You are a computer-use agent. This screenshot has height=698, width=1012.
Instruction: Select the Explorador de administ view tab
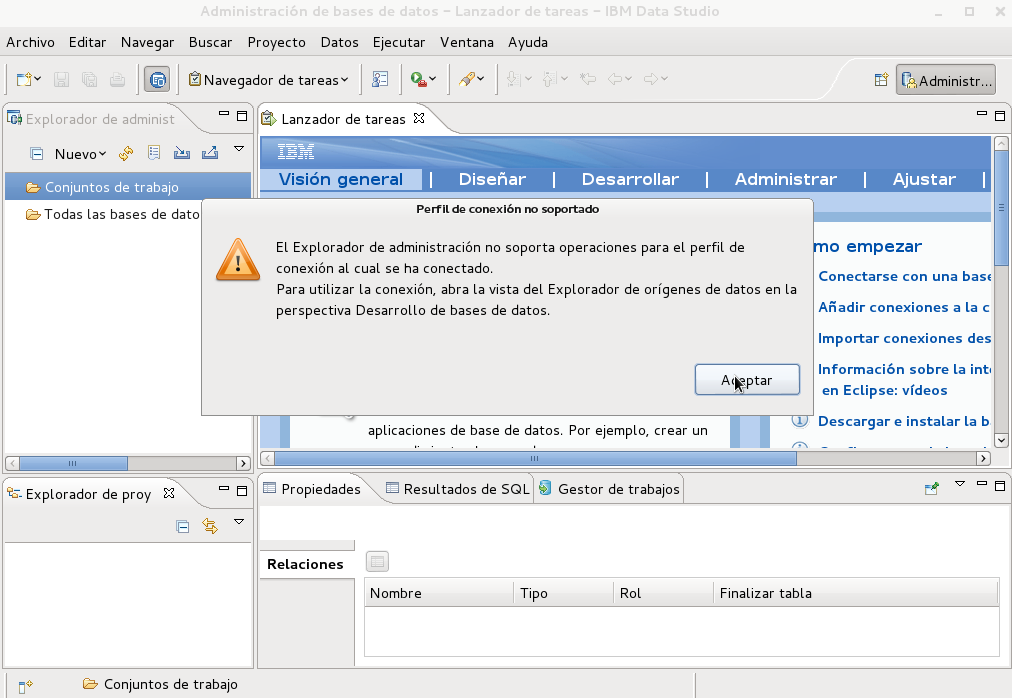(x=91, y=119)
